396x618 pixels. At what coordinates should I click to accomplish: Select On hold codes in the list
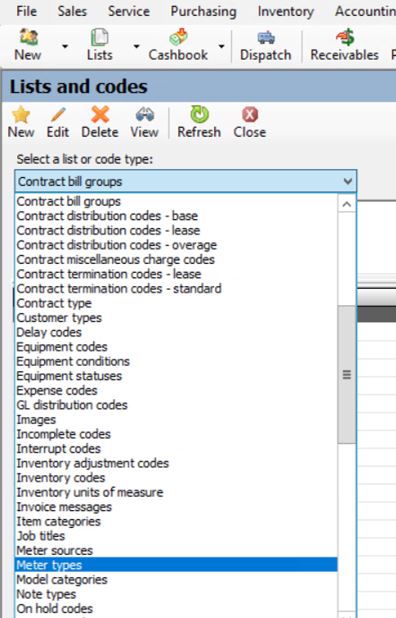[x=176, y=609]
